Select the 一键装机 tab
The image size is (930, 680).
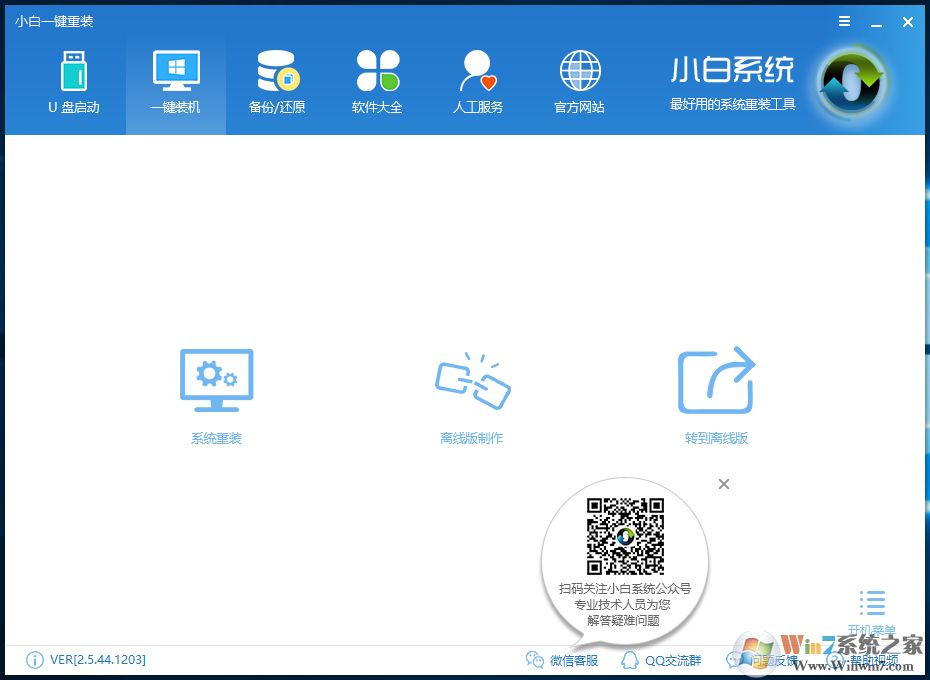click(175, 80)
